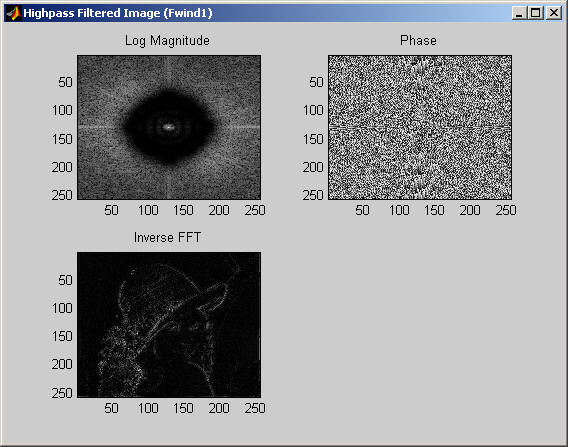Click the horizontal line in Phase plot
Viewport: 568px width, 447px height.
(x=420, y=127)
